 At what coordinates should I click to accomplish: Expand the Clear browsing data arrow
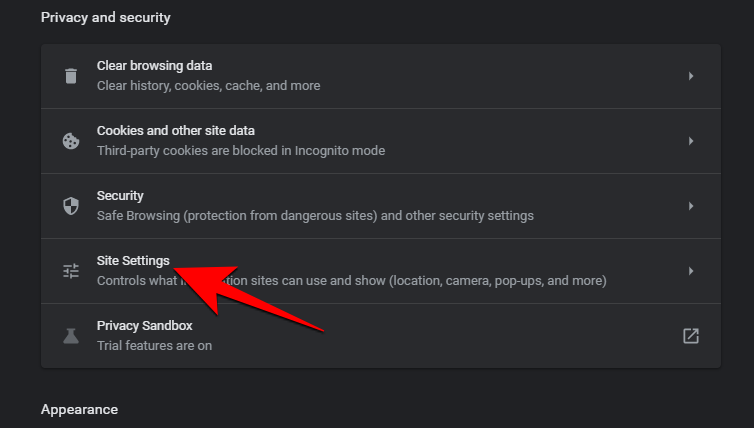(690, 76)
